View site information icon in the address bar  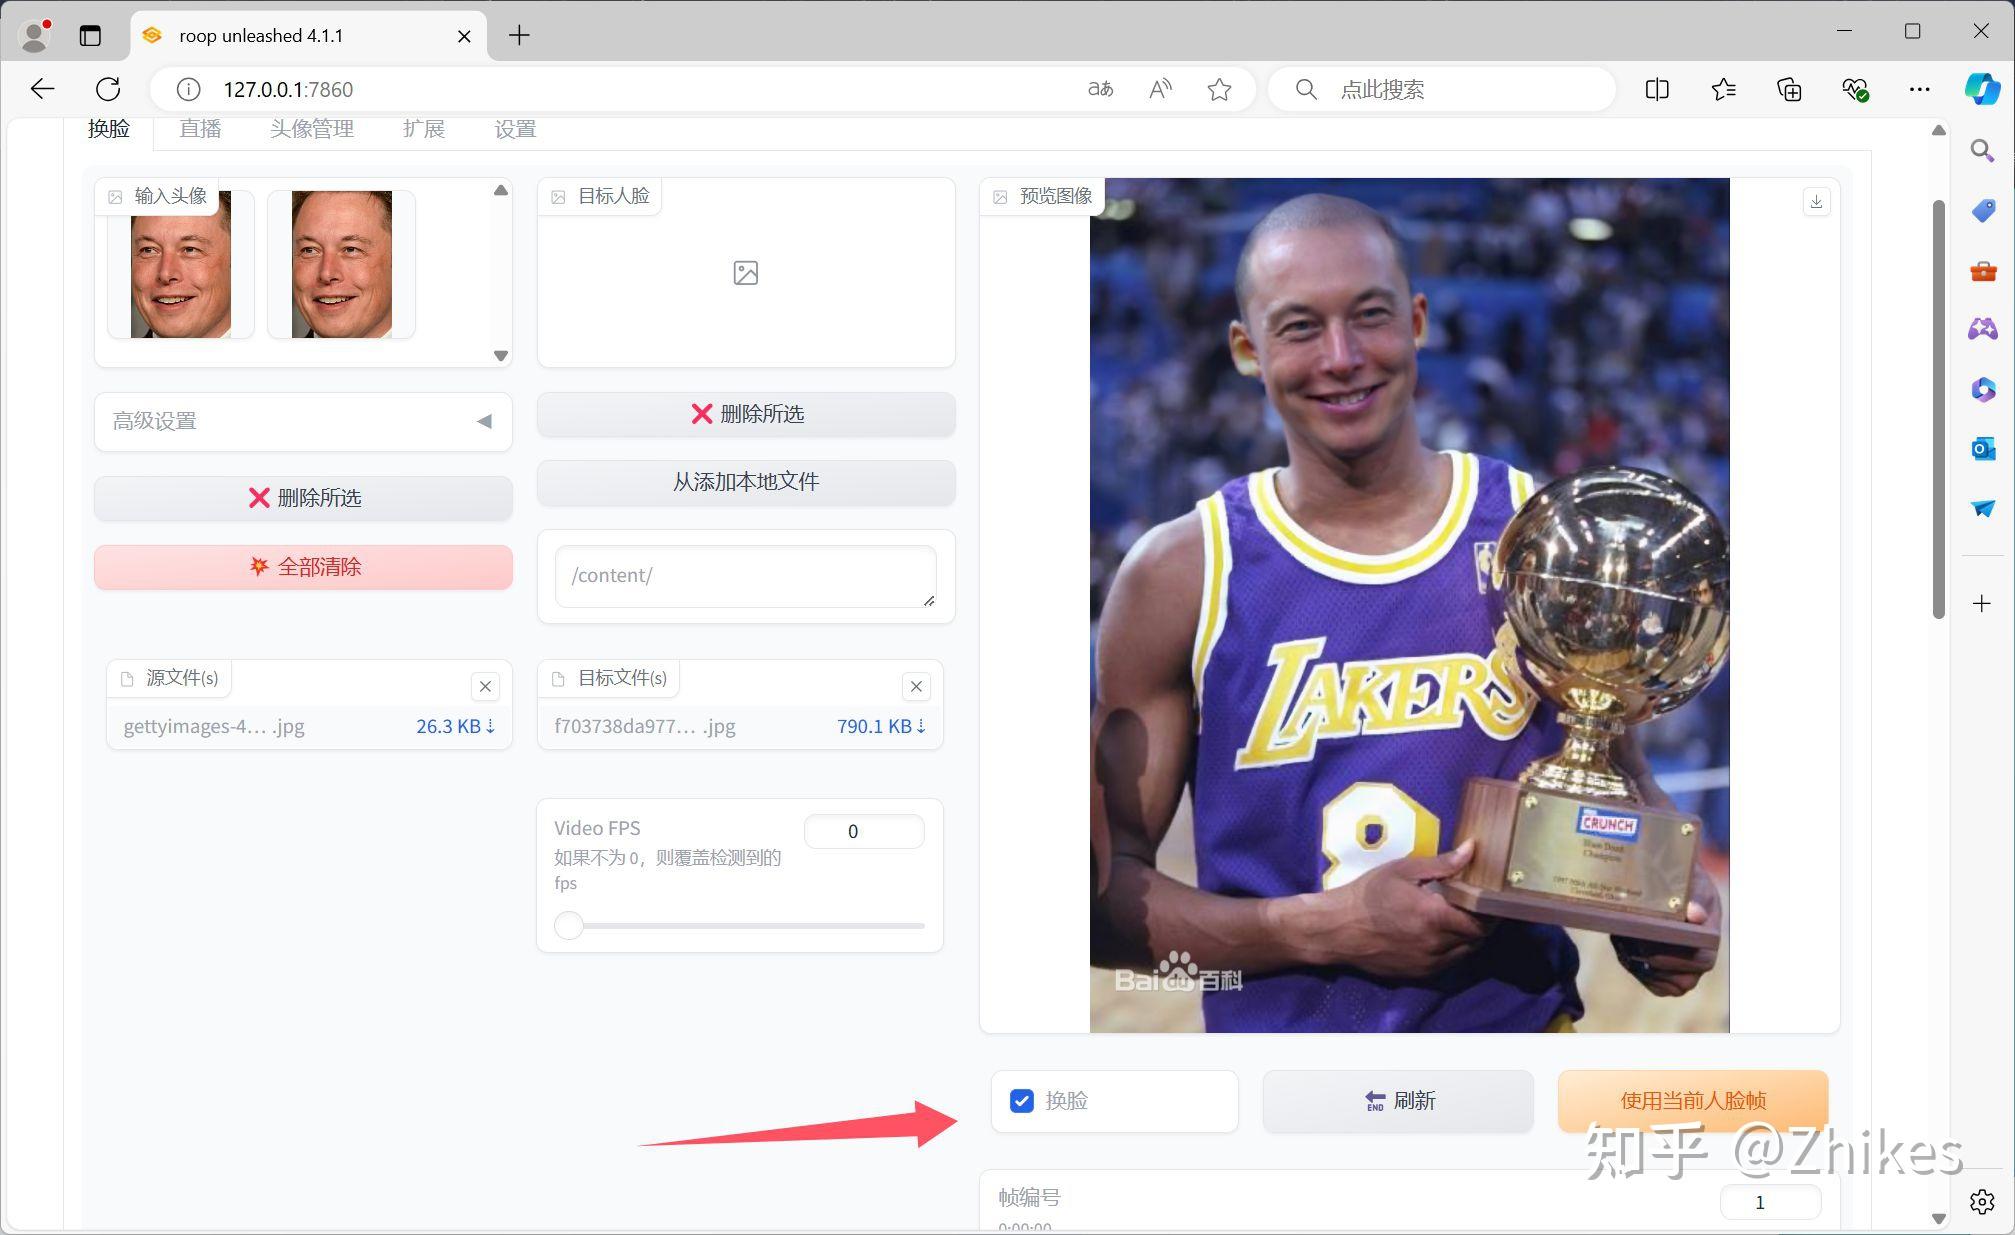click(188, 89)
